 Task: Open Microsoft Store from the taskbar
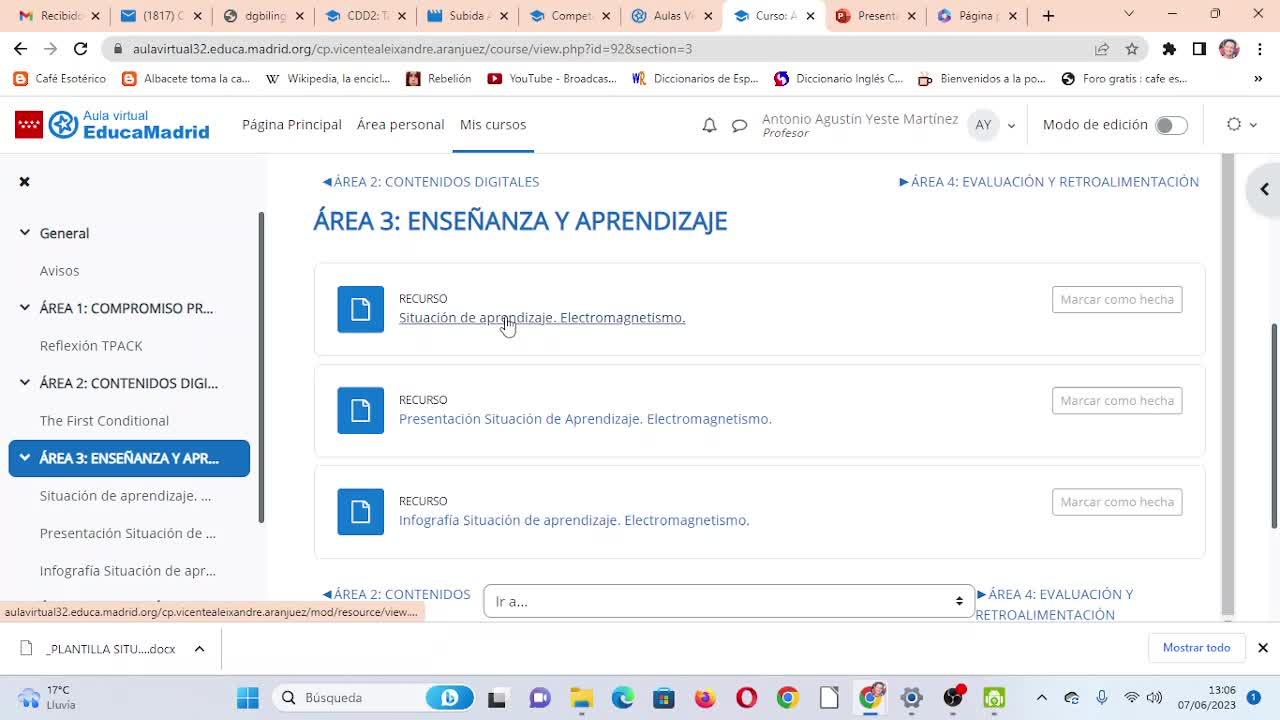(x=663, y=697)
